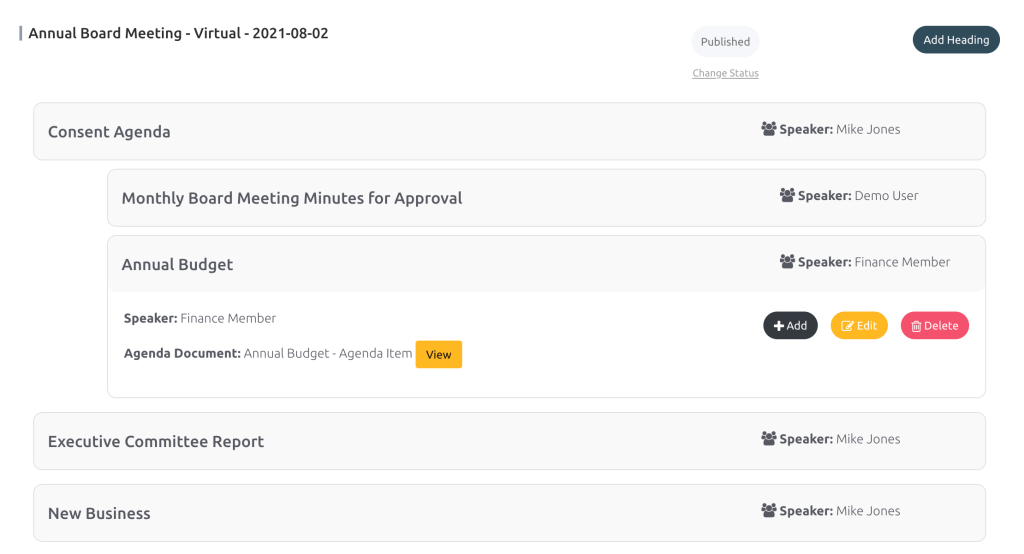1024x554 pixels.
Task: Click speaker icon beside Demo User
Action: click(x=787, y=196)
